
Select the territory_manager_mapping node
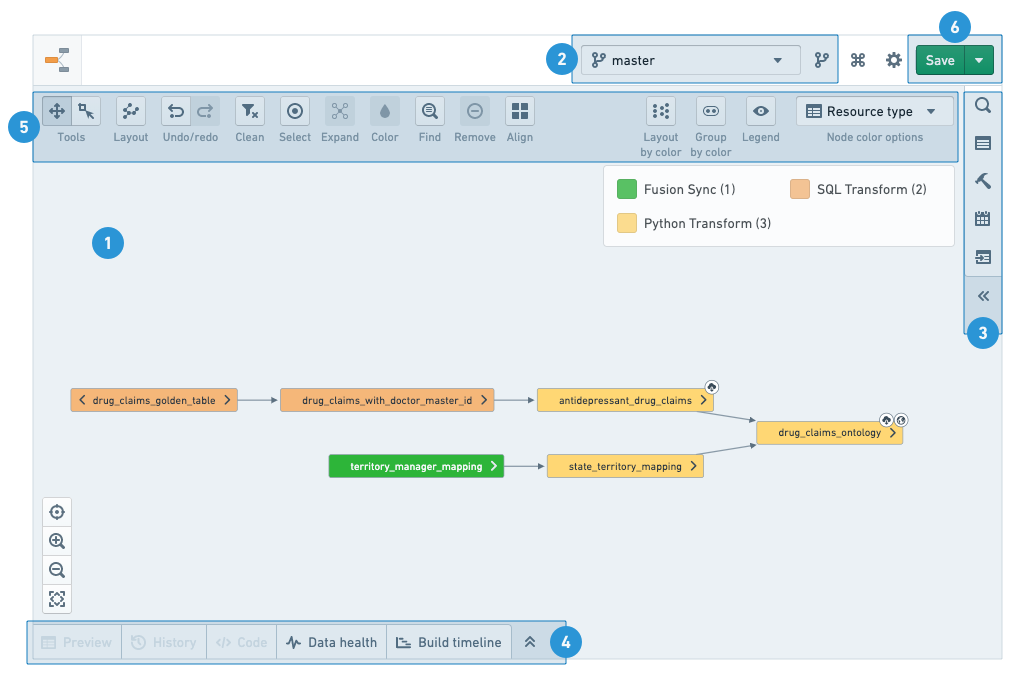(x=416, y=466)
